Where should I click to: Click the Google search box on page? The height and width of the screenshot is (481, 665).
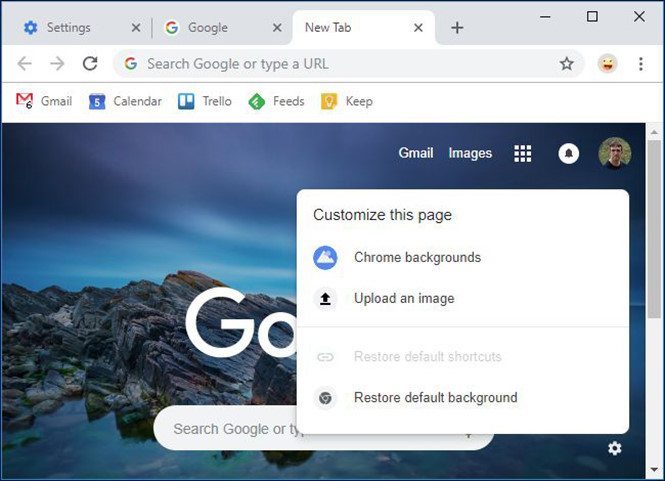(x=324, y=428)
